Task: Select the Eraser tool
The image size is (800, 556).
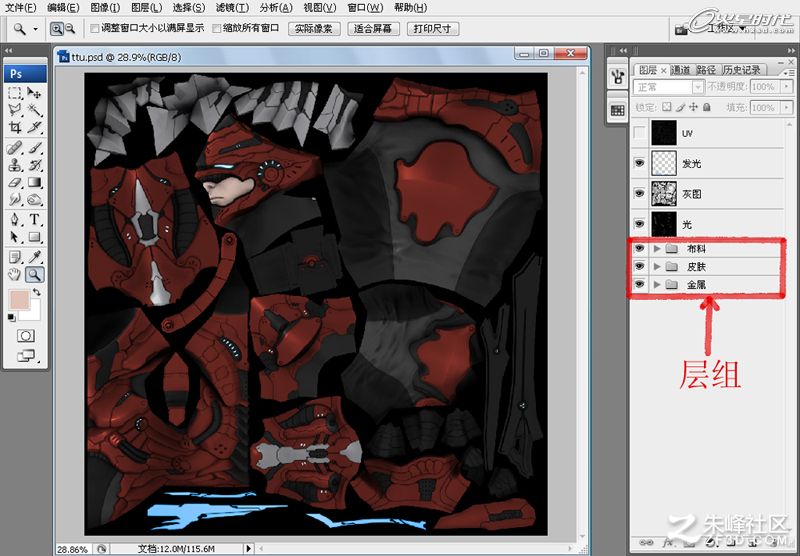Action: click(15, 182)
